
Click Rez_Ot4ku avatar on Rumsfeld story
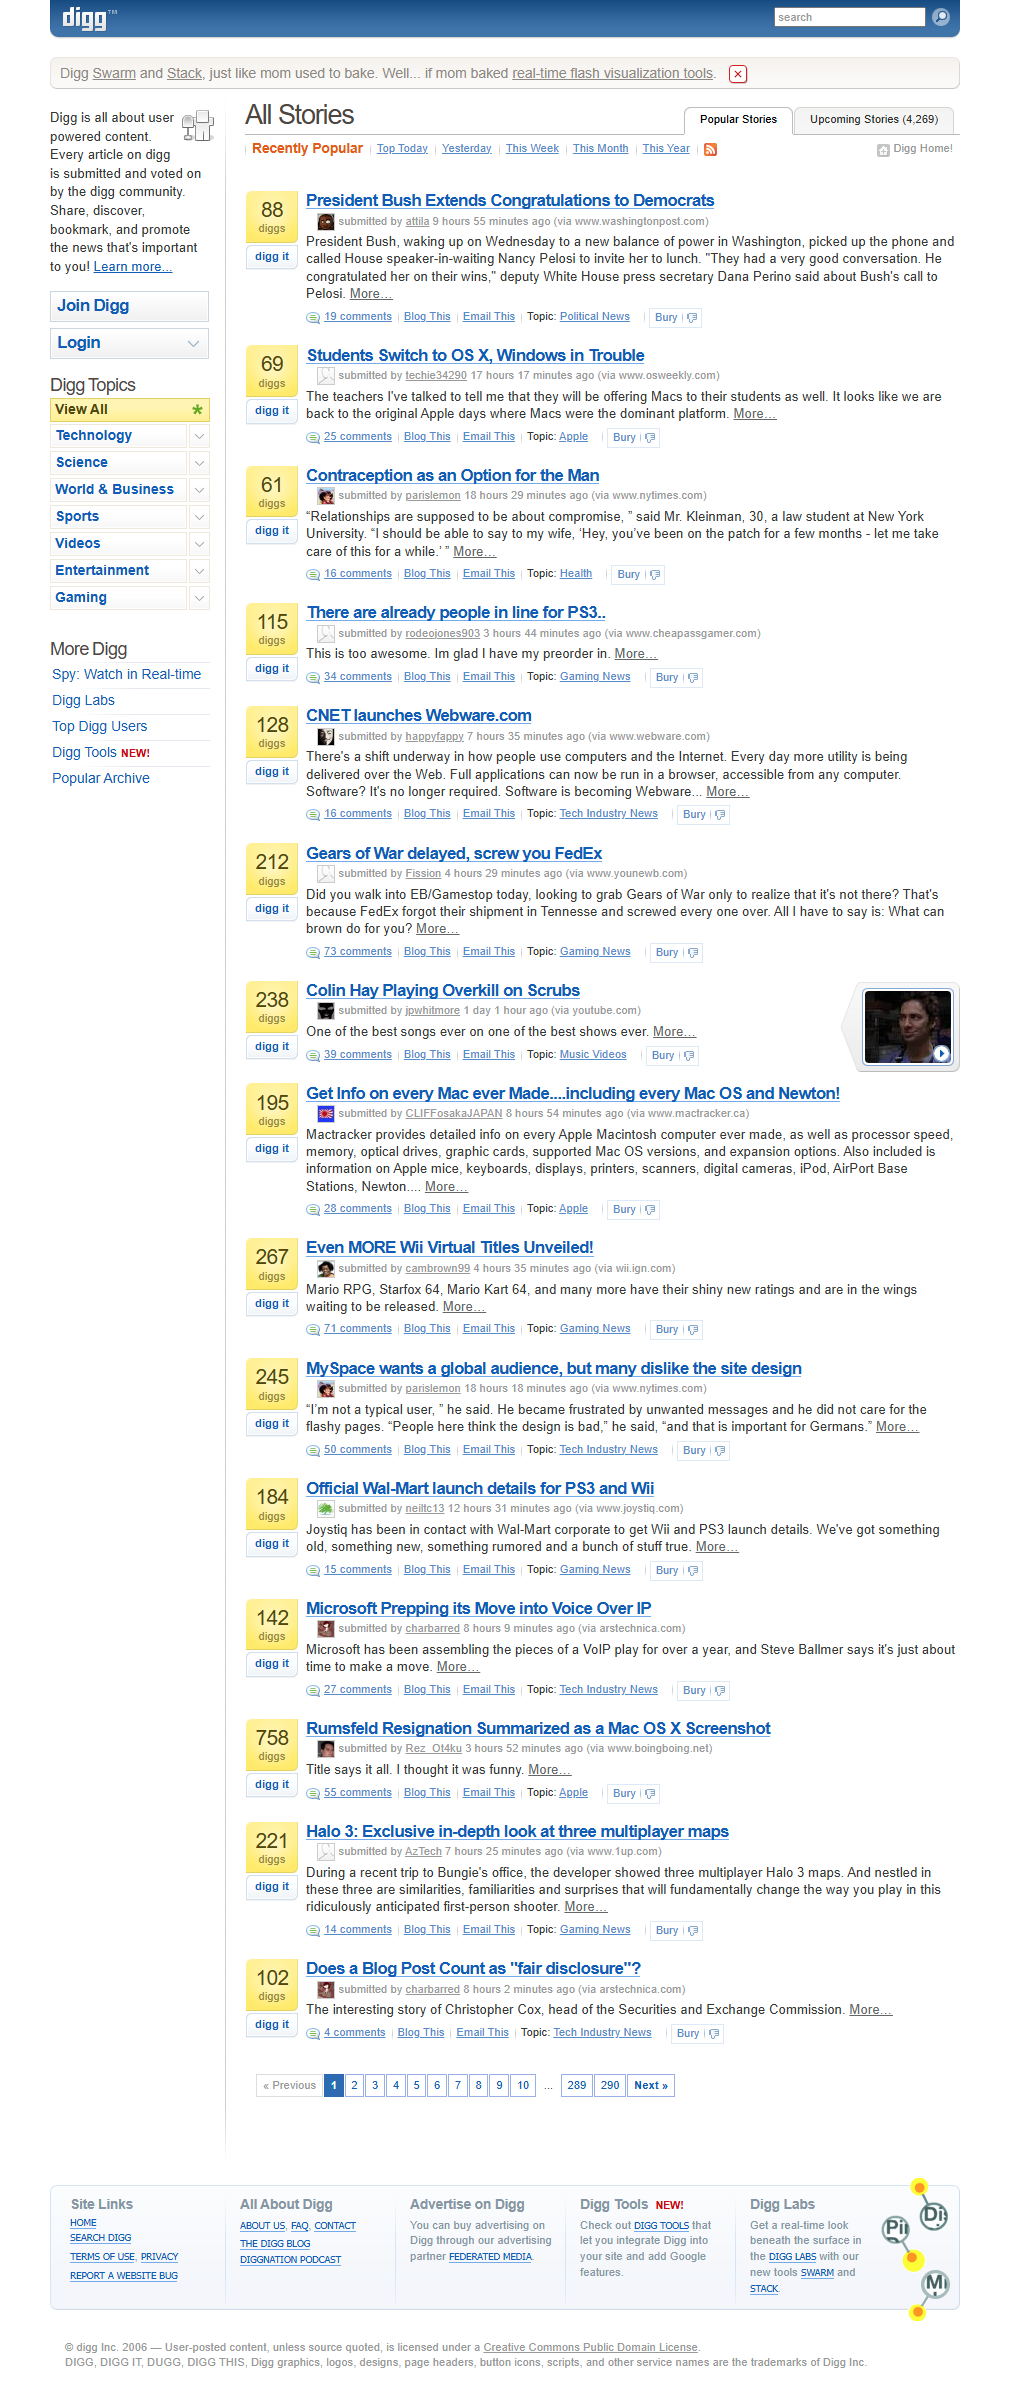pyautogui.click(x=326, y=1749)
